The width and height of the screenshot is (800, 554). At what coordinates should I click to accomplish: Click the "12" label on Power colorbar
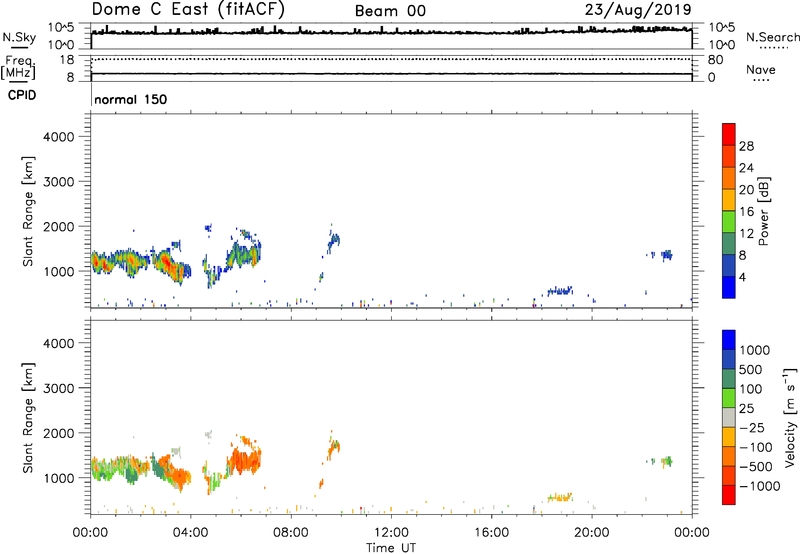(x=746, y=234)
